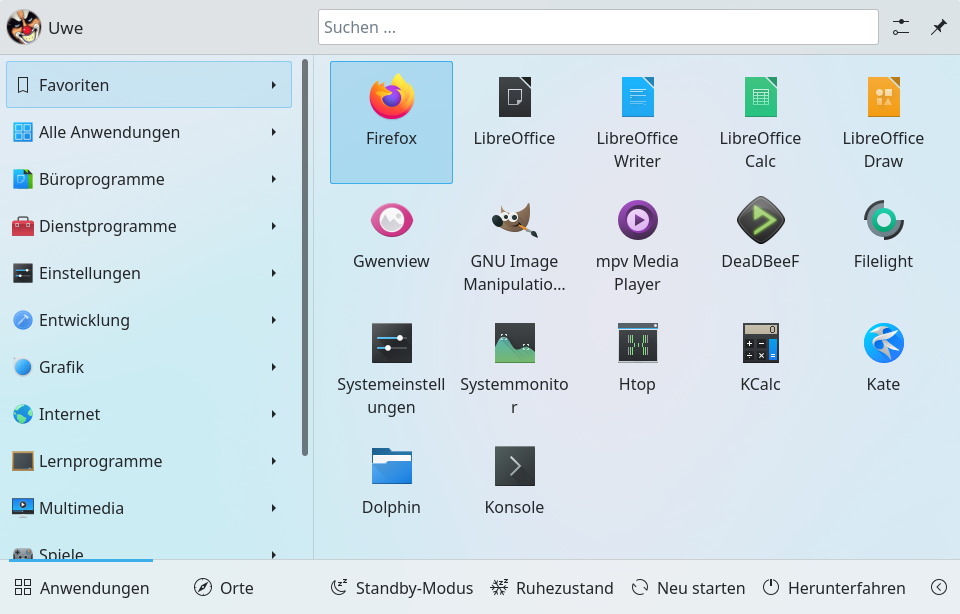Open LibreOffice Writer

point(637,122)
